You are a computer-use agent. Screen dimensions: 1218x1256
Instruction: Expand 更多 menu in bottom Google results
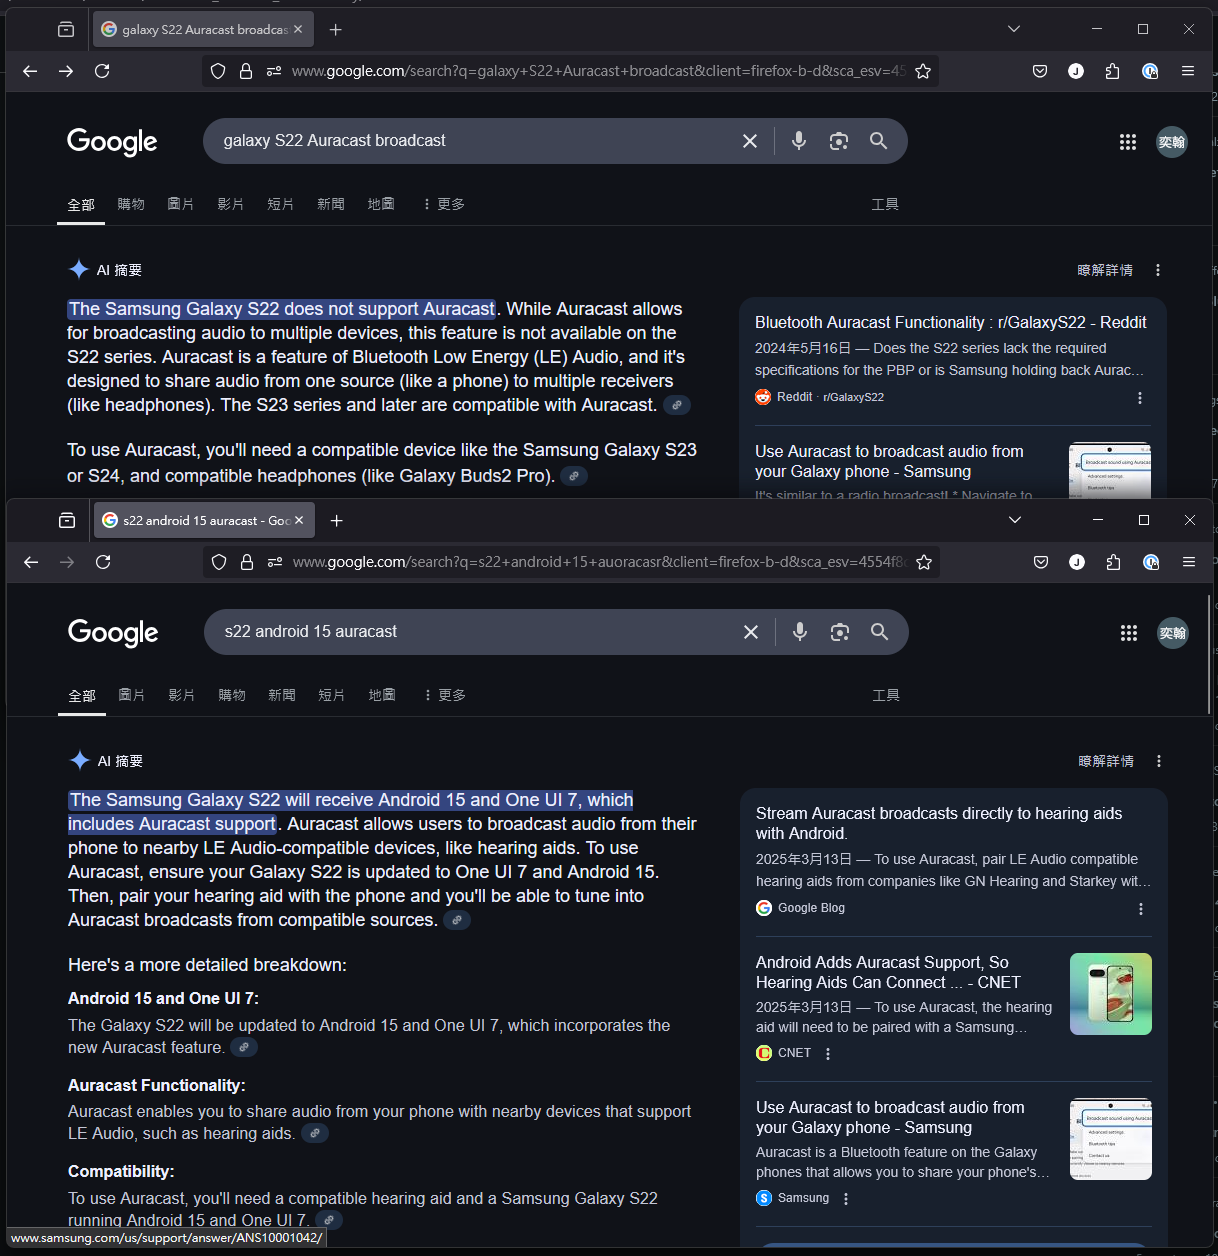(445, 695)
